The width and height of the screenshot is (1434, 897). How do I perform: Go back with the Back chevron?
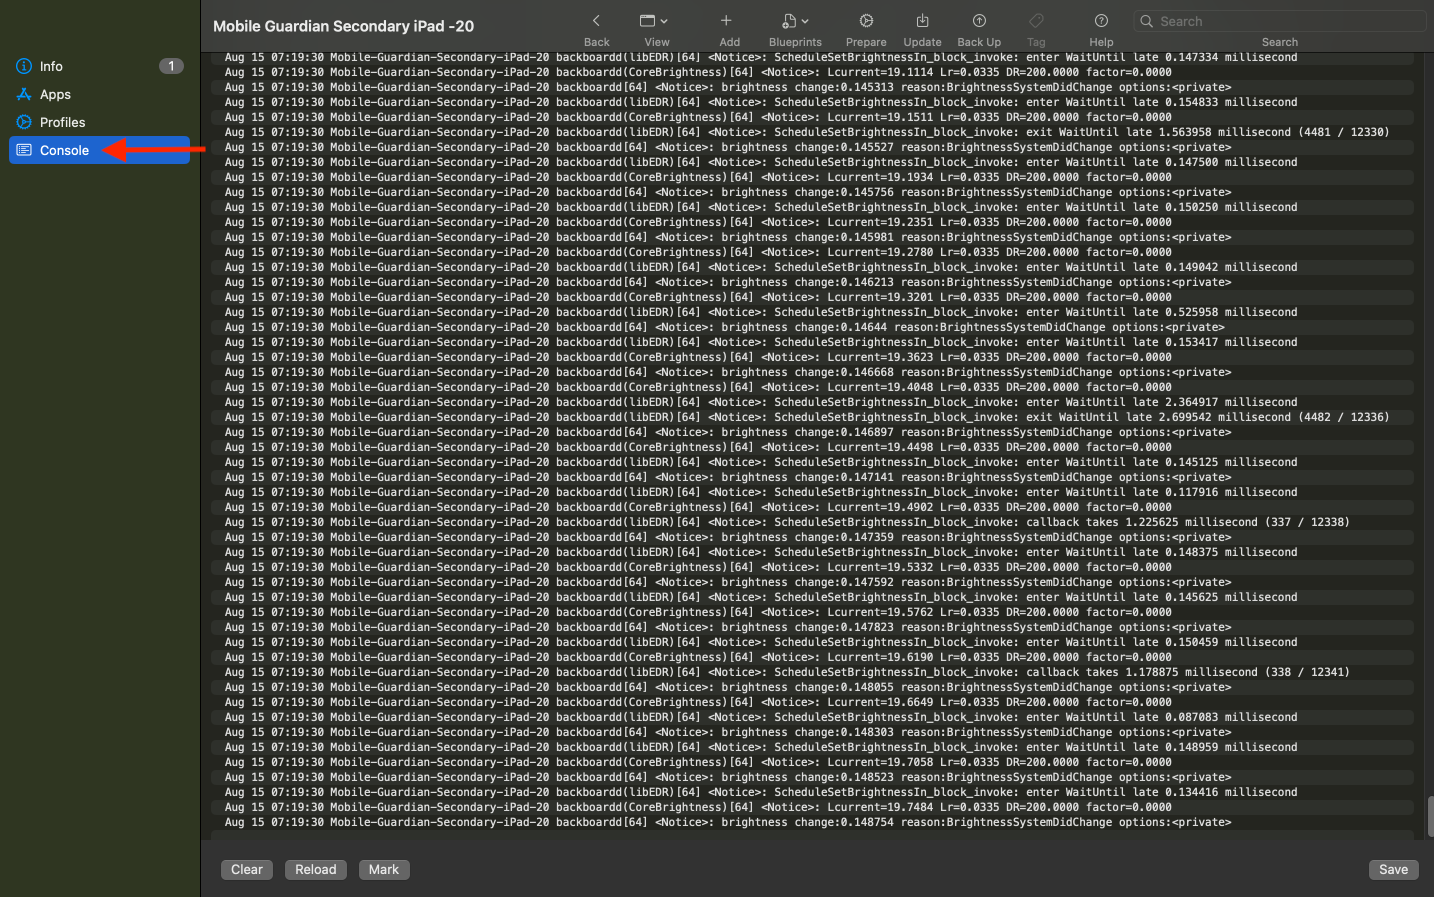[596, 21]
